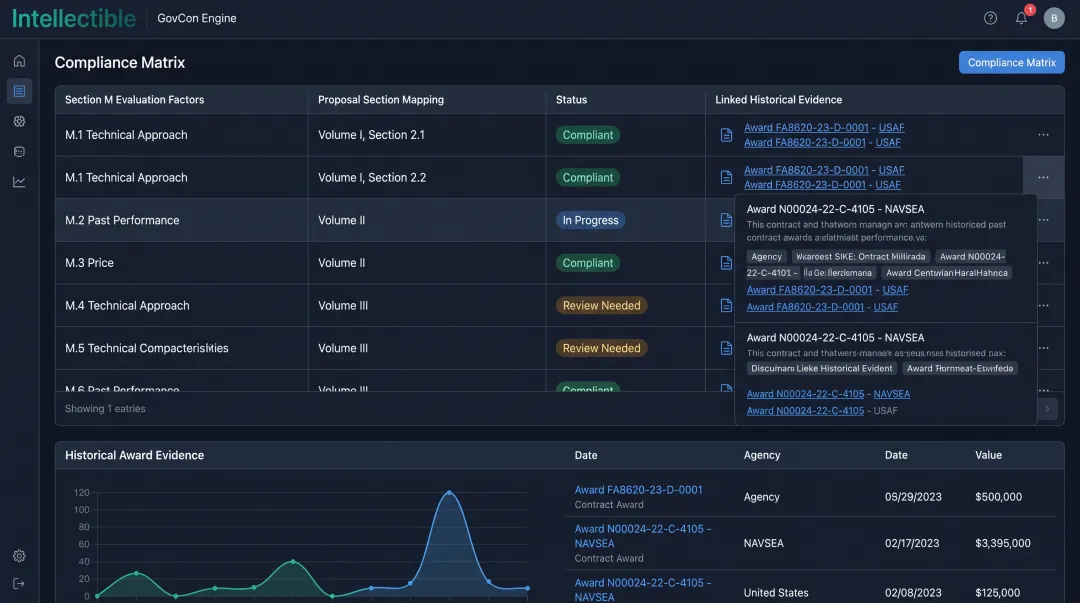Click document icon in M.2 Past Performance row

(726, 221)
